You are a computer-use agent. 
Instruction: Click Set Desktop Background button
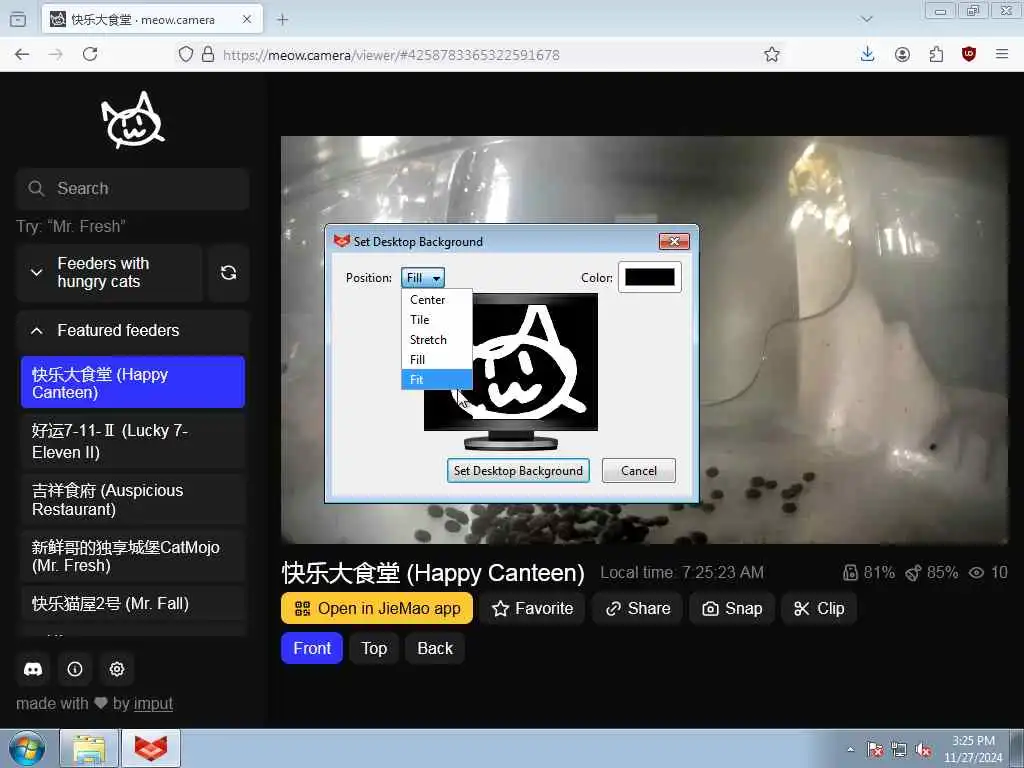pos(518,471)
